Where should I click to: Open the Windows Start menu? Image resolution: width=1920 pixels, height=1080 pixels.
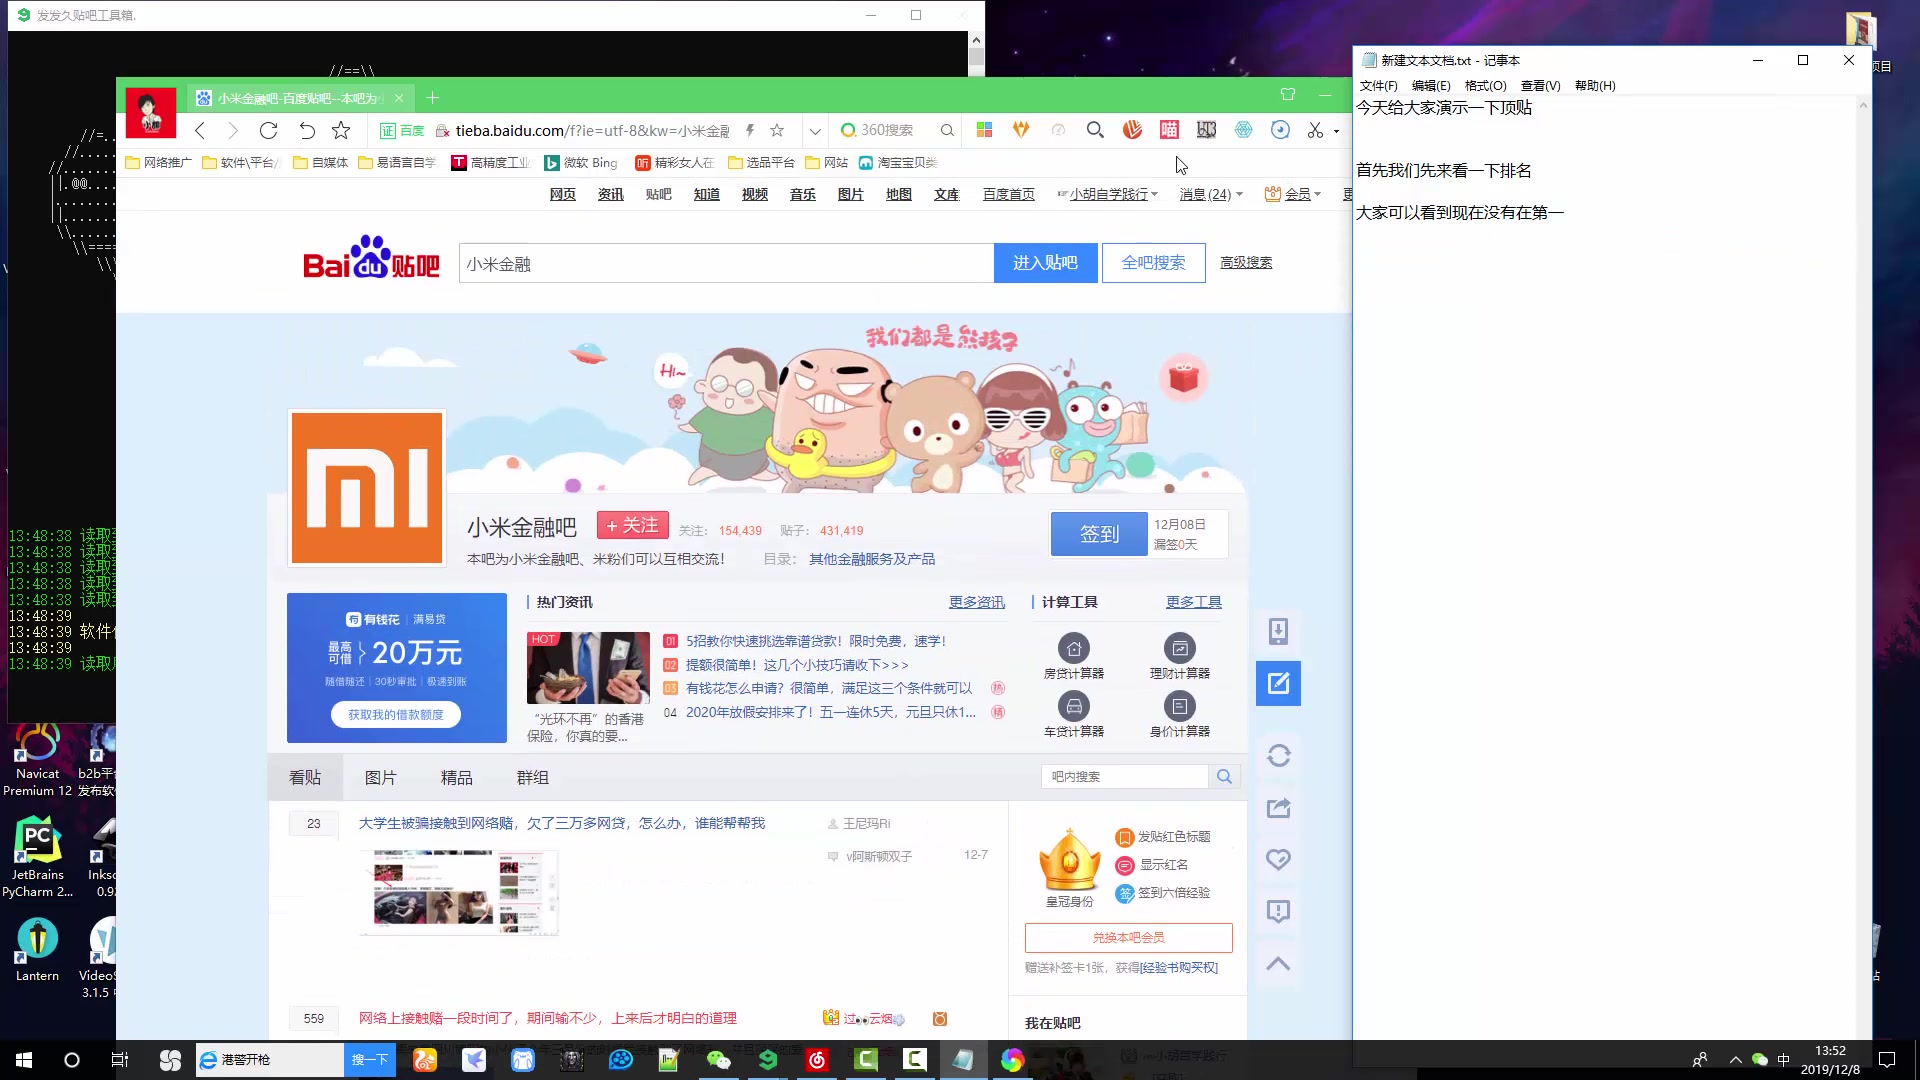pyautogui.click(x=24, y=1060)
